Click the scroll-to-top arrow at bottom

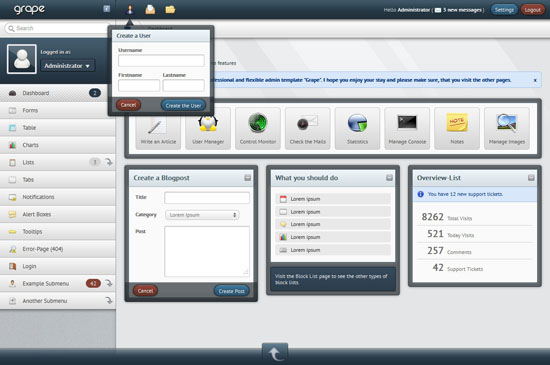(x=275, y=353)
